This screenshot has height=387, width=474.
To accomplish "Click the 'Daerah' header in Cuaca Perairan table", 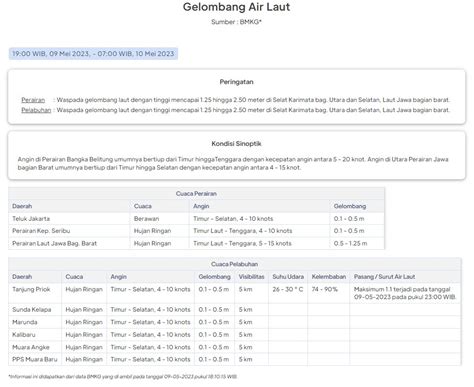I will tap(22, 206).
